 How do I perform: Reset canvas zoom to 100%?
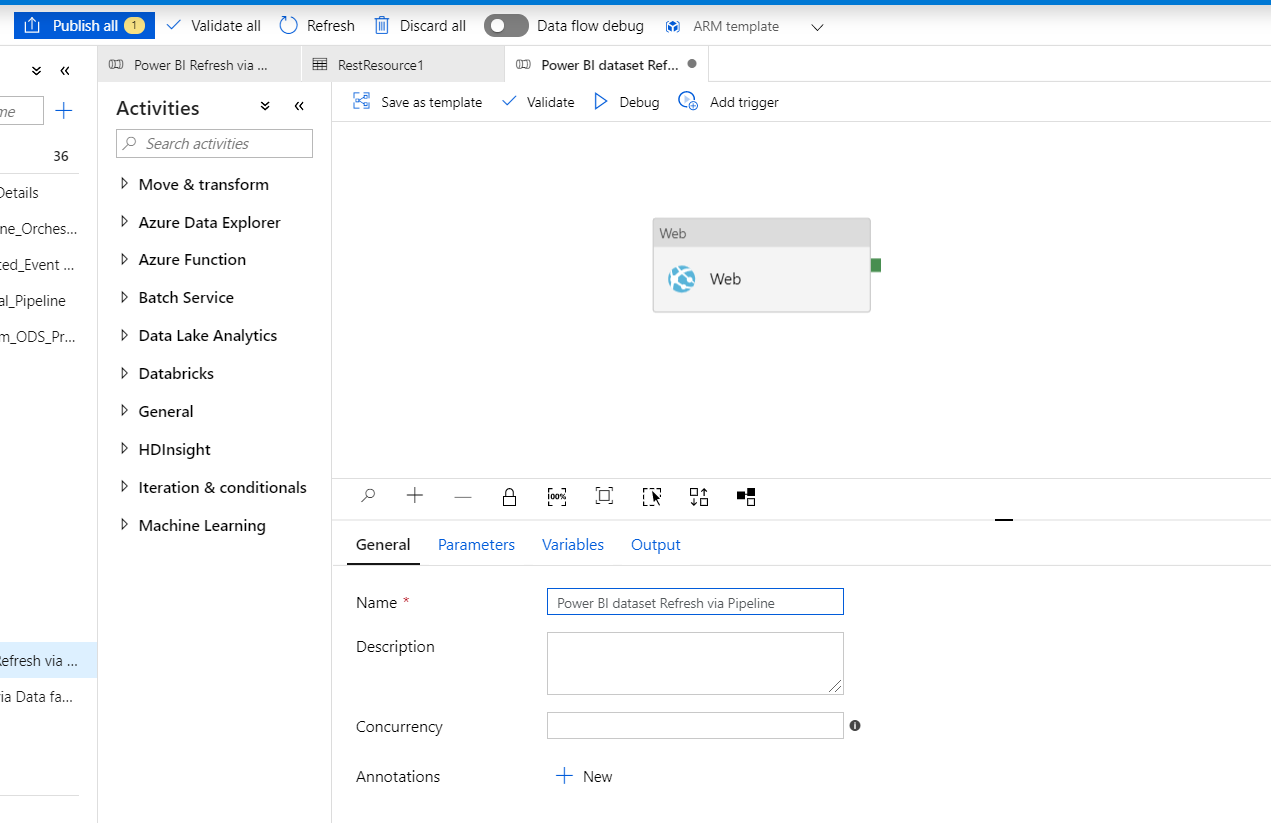[x=557, y=496]
